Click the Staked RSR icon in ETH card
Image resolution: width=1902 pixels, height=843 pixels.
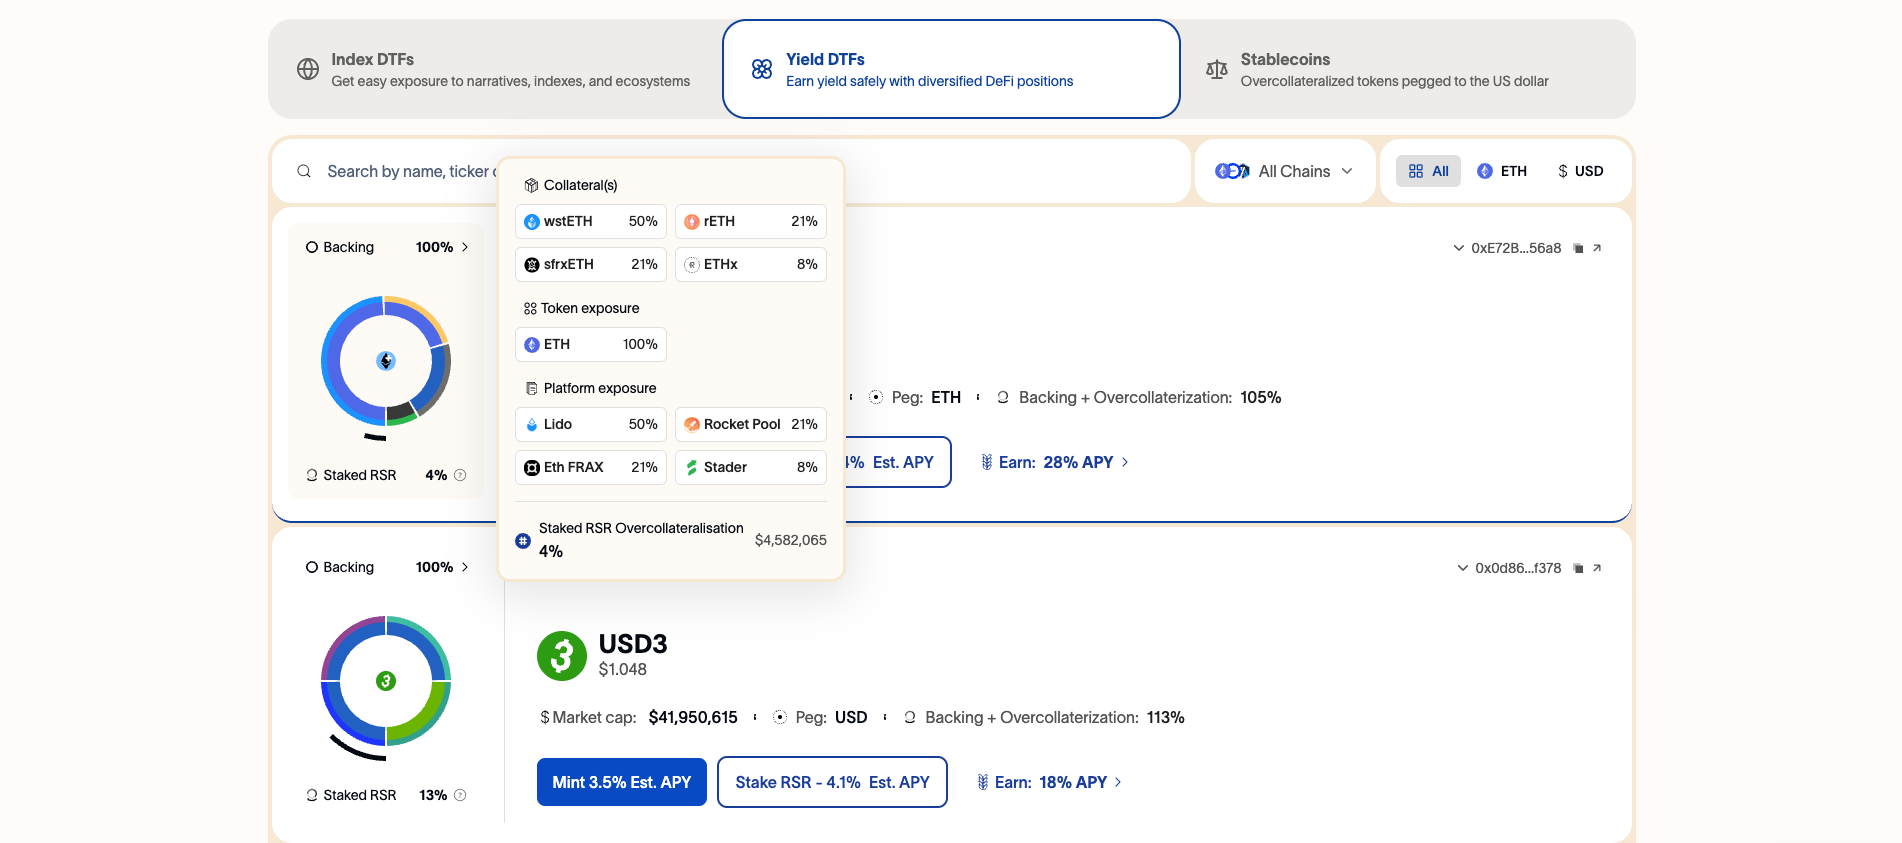(x=312, y=475)
